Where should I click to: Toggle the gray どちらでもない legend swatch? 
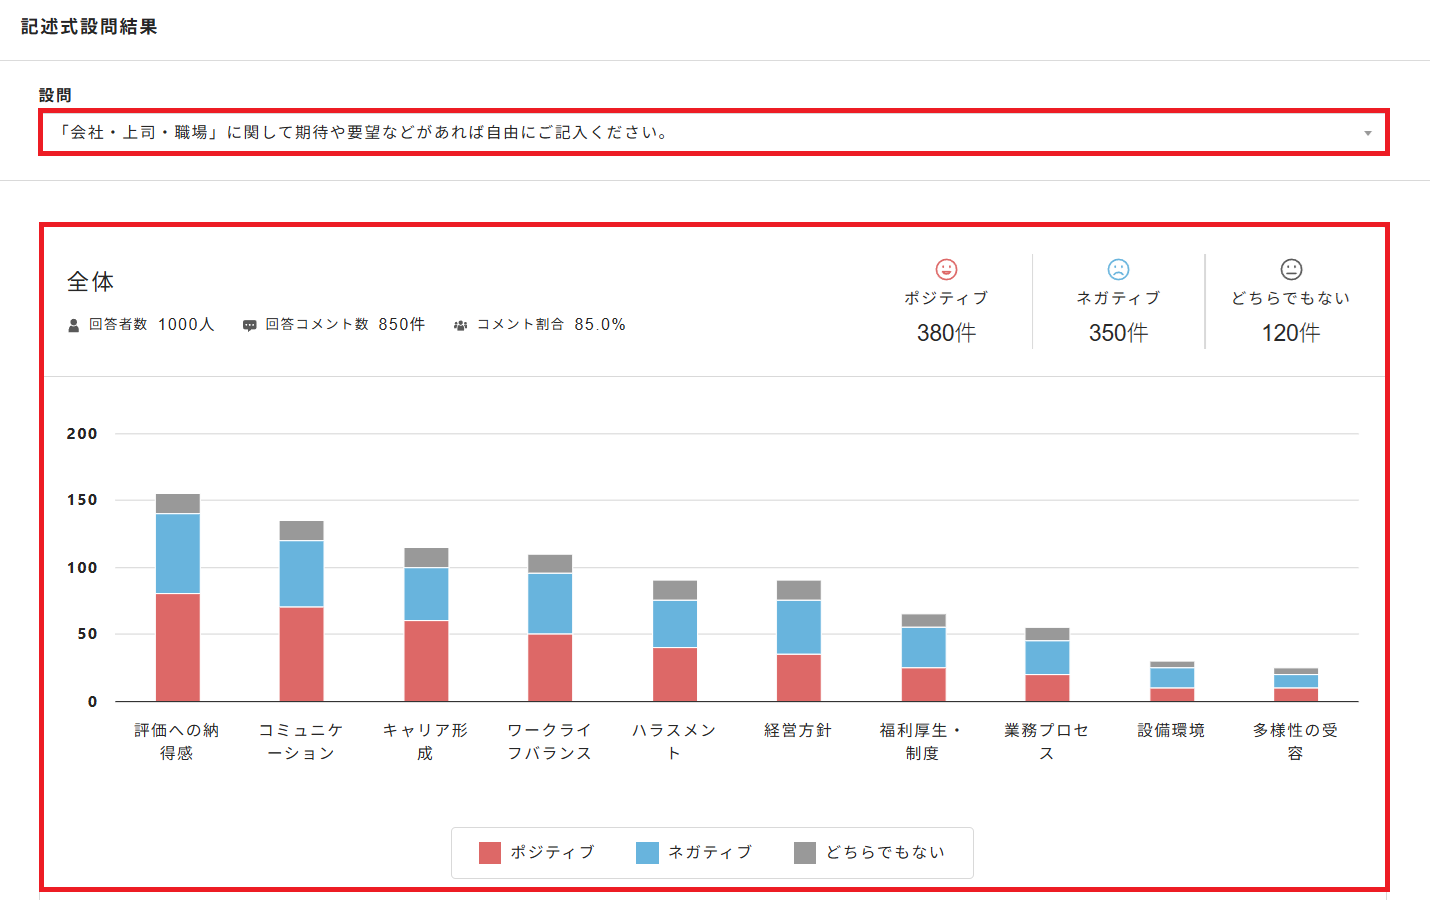805,852
